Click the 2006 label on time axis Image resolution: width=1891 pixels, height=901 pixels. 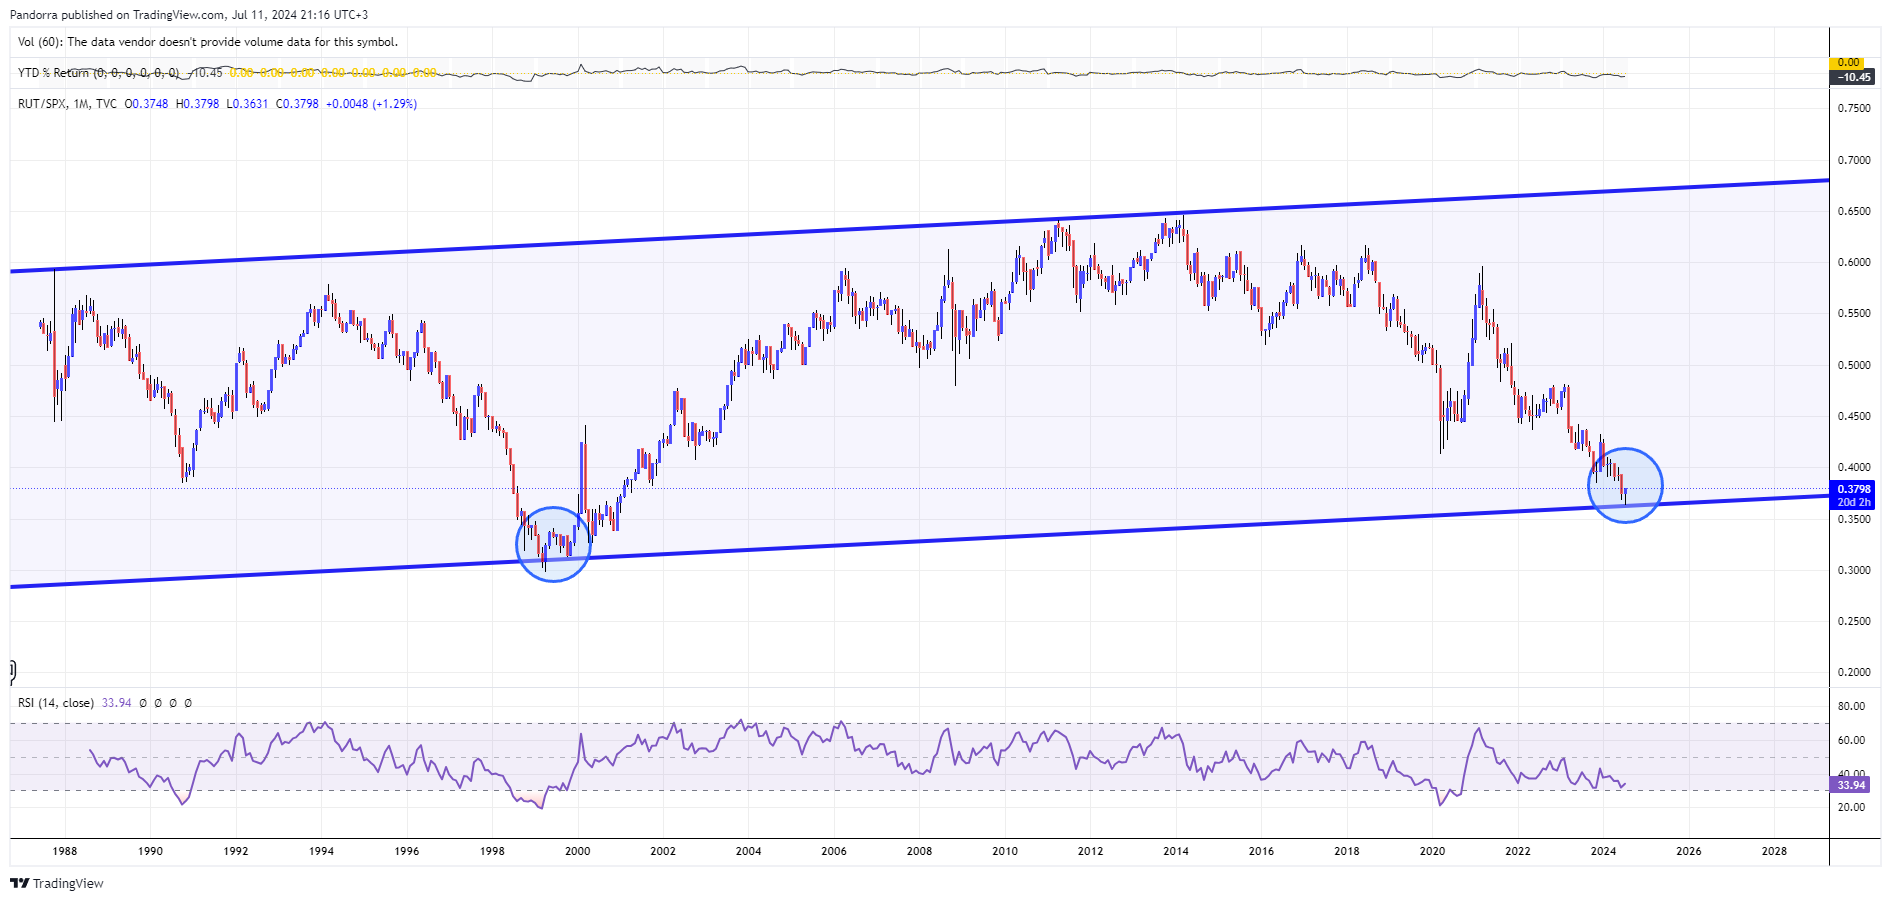point(834,851)
